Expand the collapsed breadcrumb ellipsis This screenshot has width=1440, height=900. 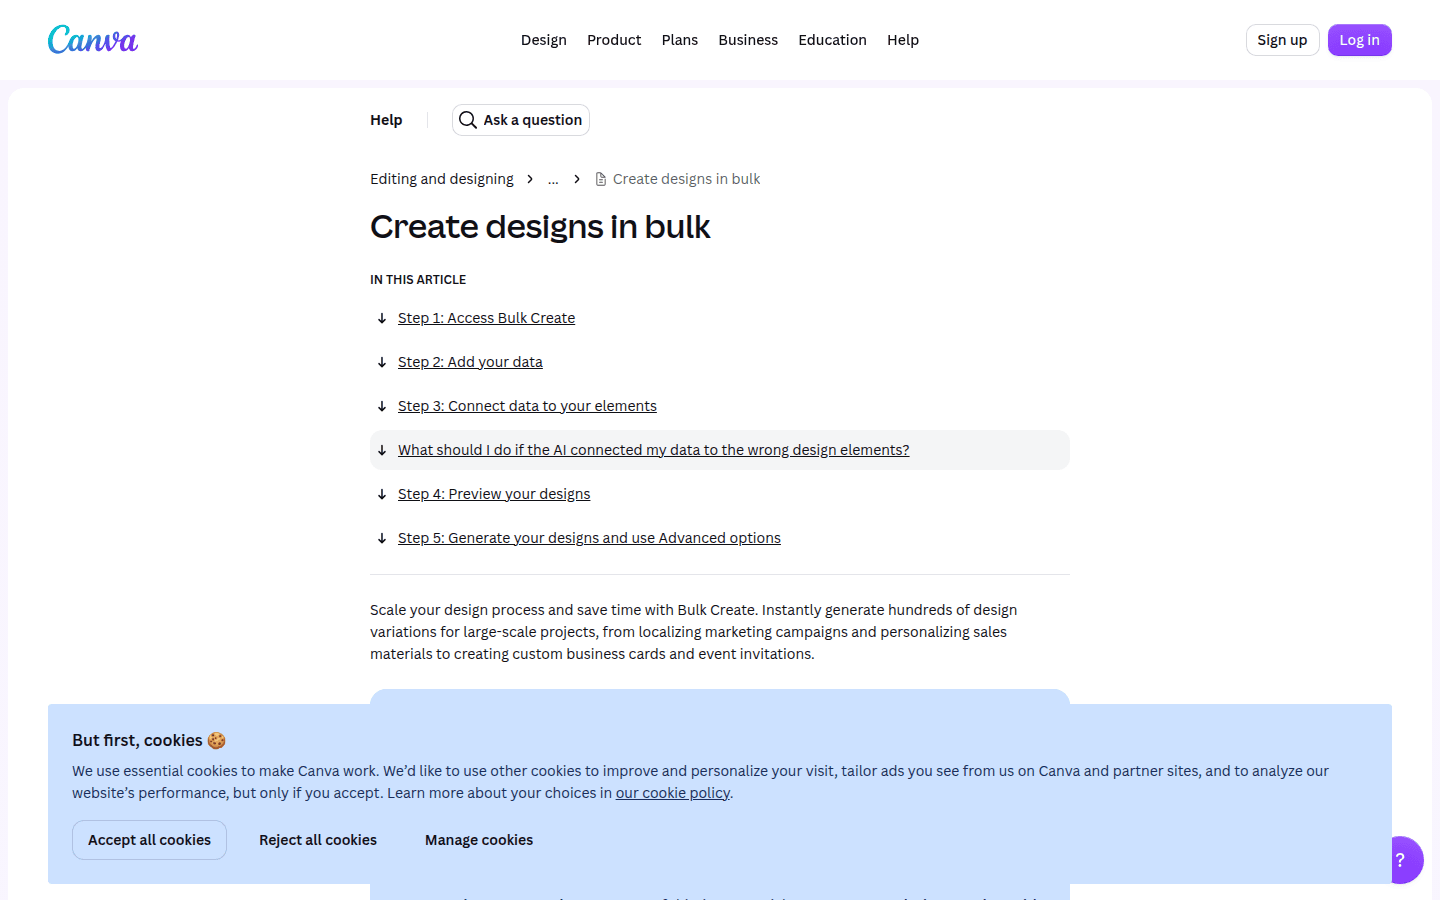click(x=553, y=179)
